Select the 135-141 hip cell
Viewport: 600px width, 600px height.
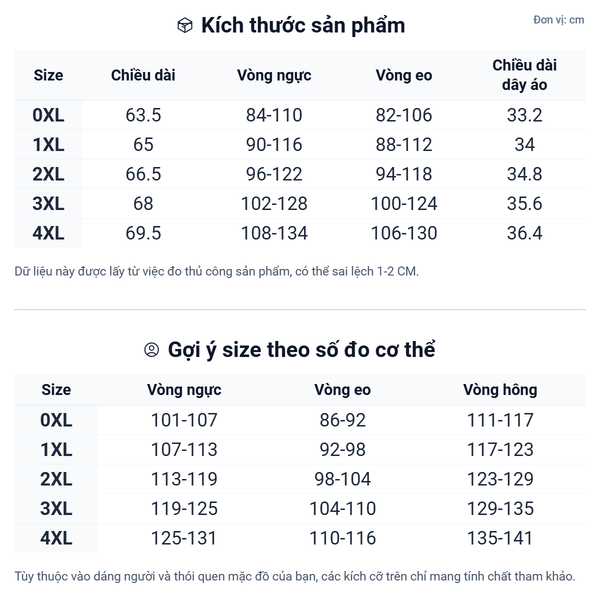coord(500,539)
